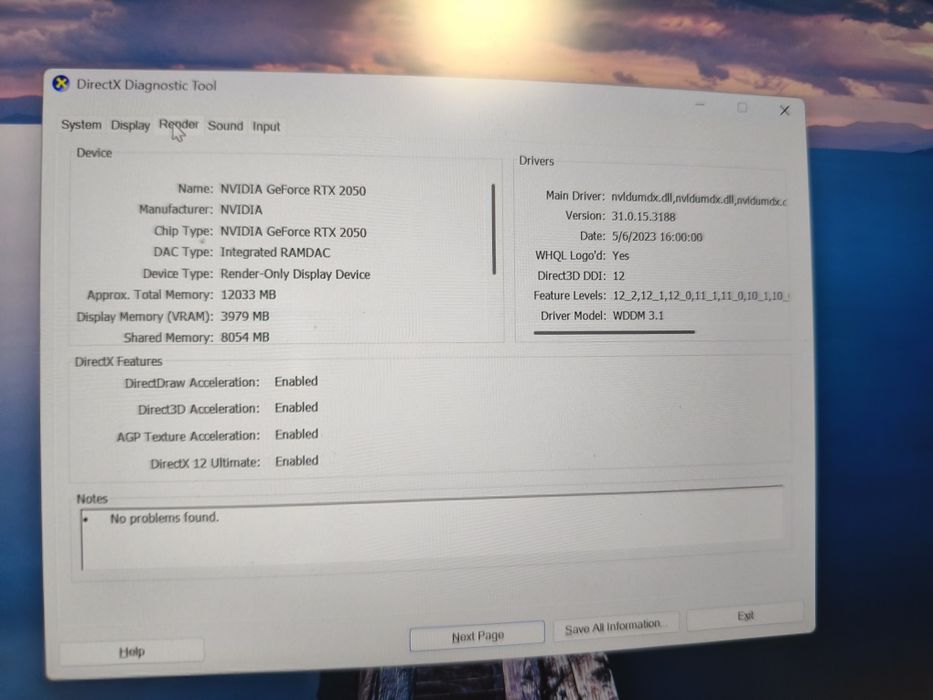Click DirectX 12 Ultimate Enabled value

[x=296, y=461]
